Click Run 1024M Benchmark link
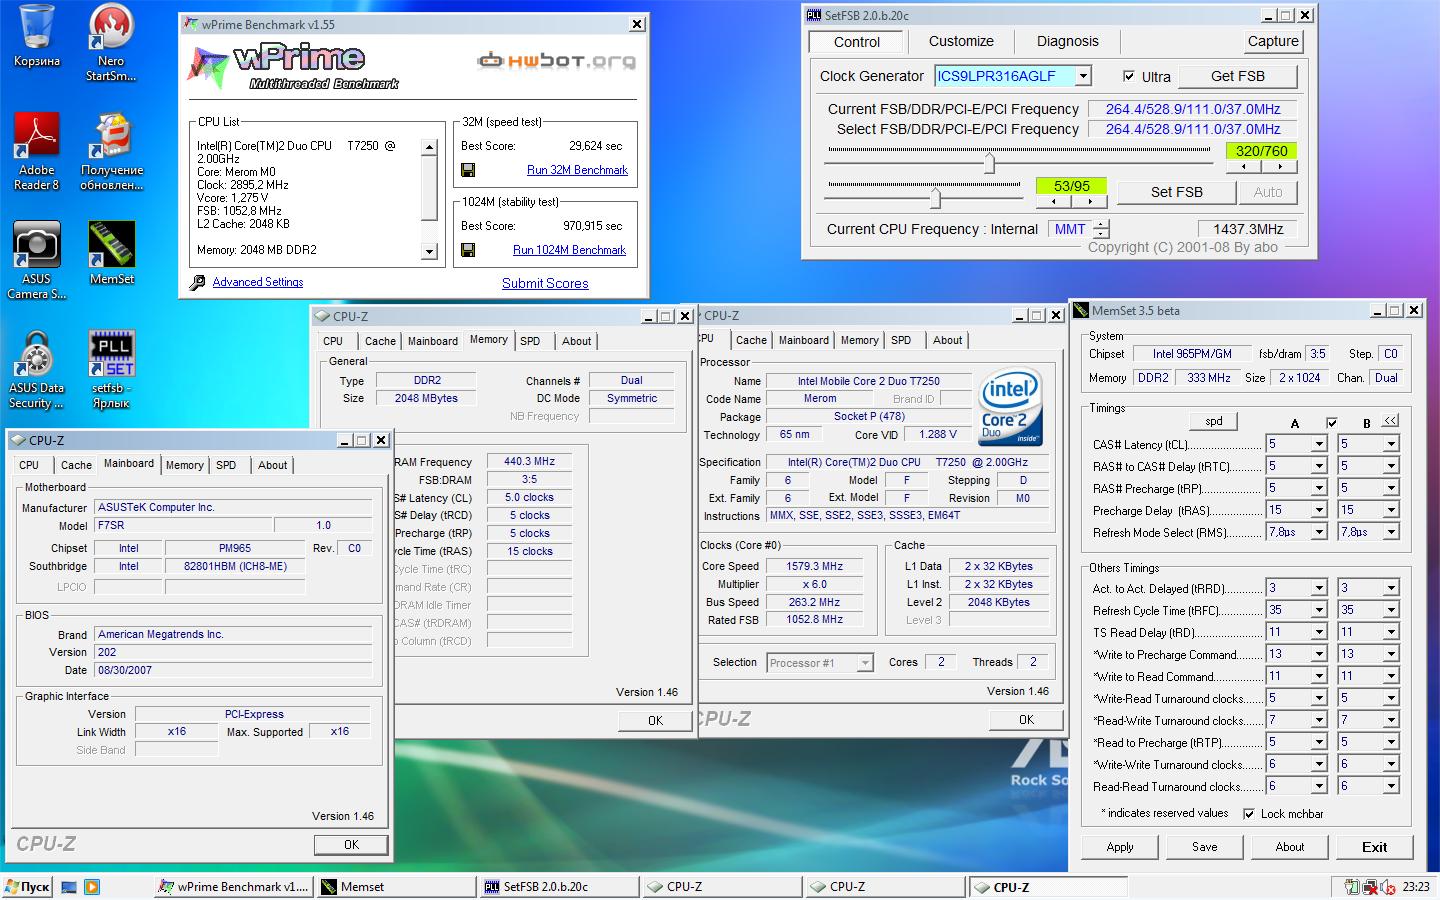Viewport: 1440px width, 900px height. (569, 250)
